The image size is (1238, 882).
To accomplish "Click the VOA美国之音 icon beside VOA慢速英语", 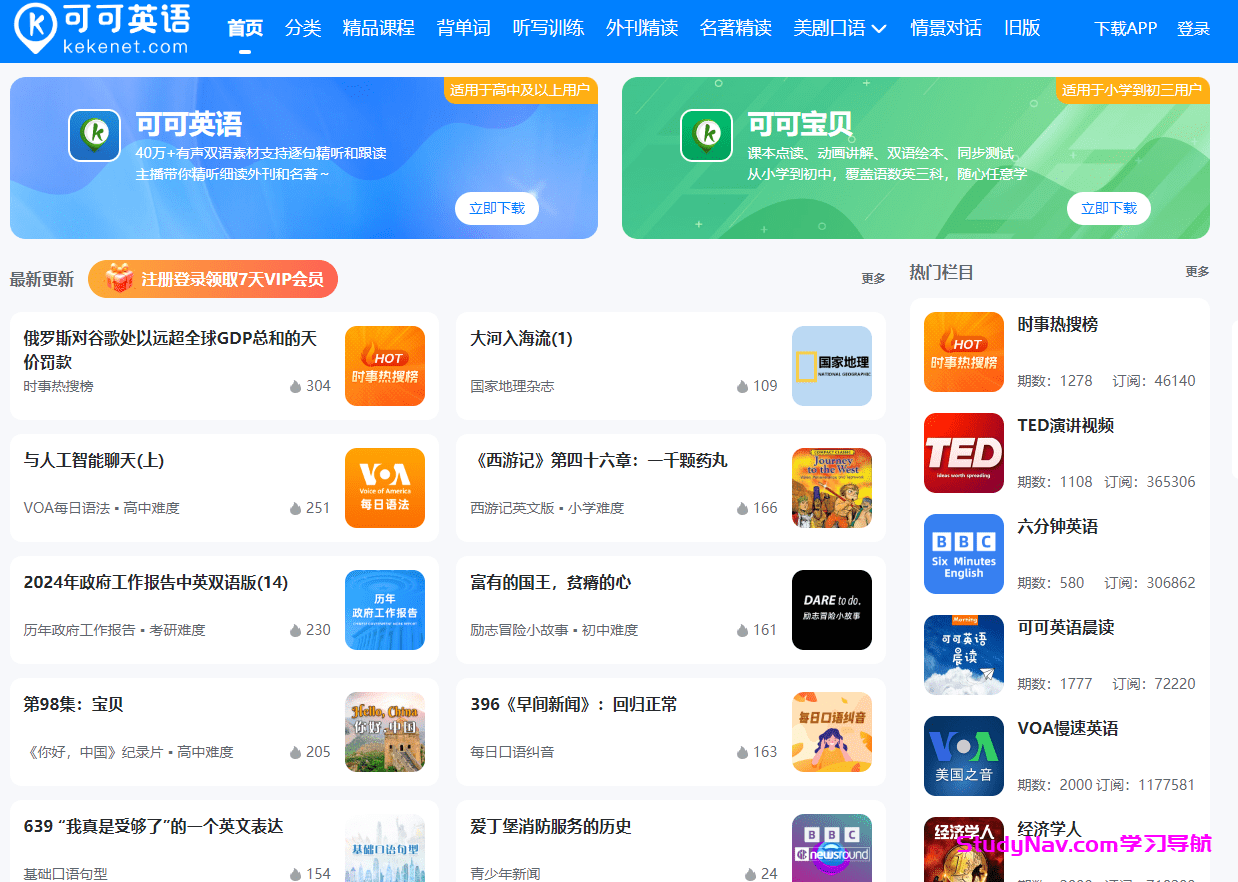I will pyautogui.click(x=963, y=756).
